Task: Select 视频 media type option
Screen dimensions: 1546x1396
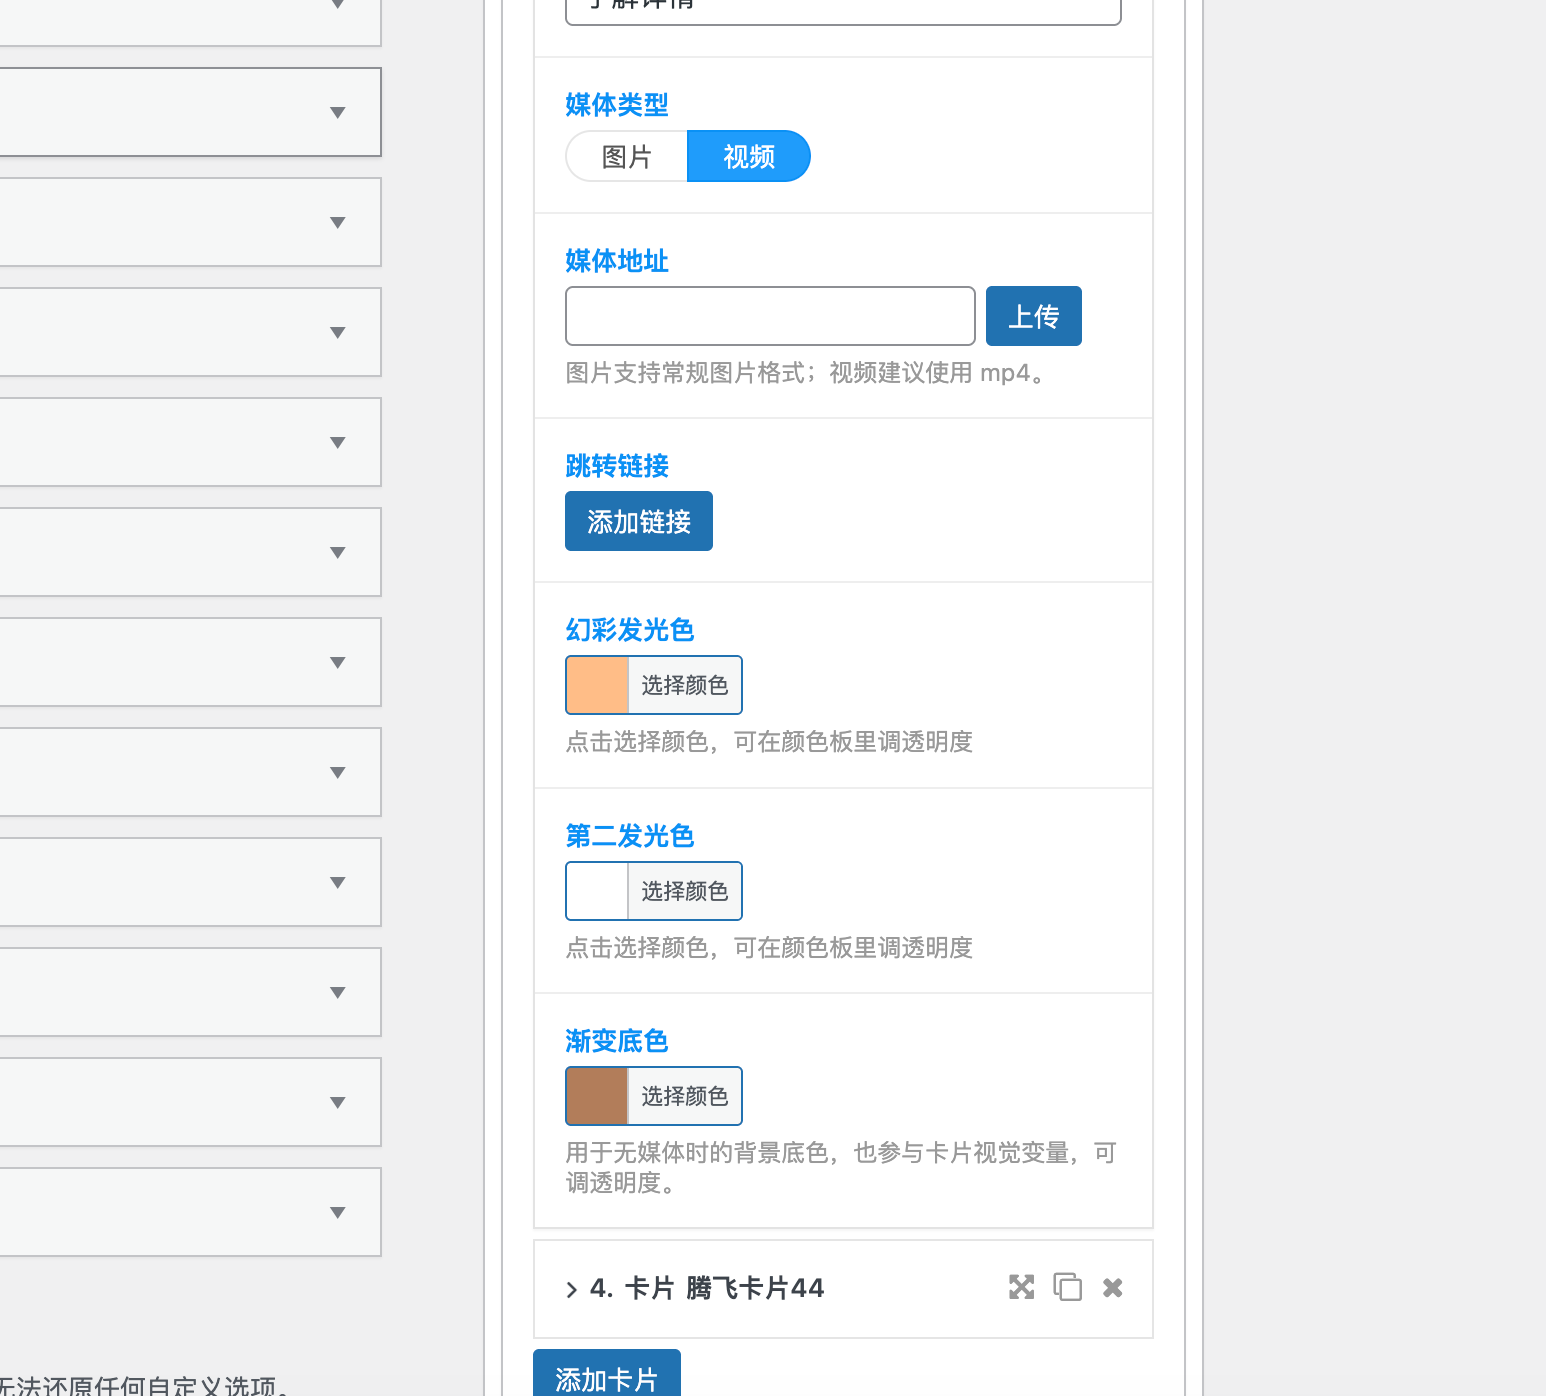Action: (749, 156)
